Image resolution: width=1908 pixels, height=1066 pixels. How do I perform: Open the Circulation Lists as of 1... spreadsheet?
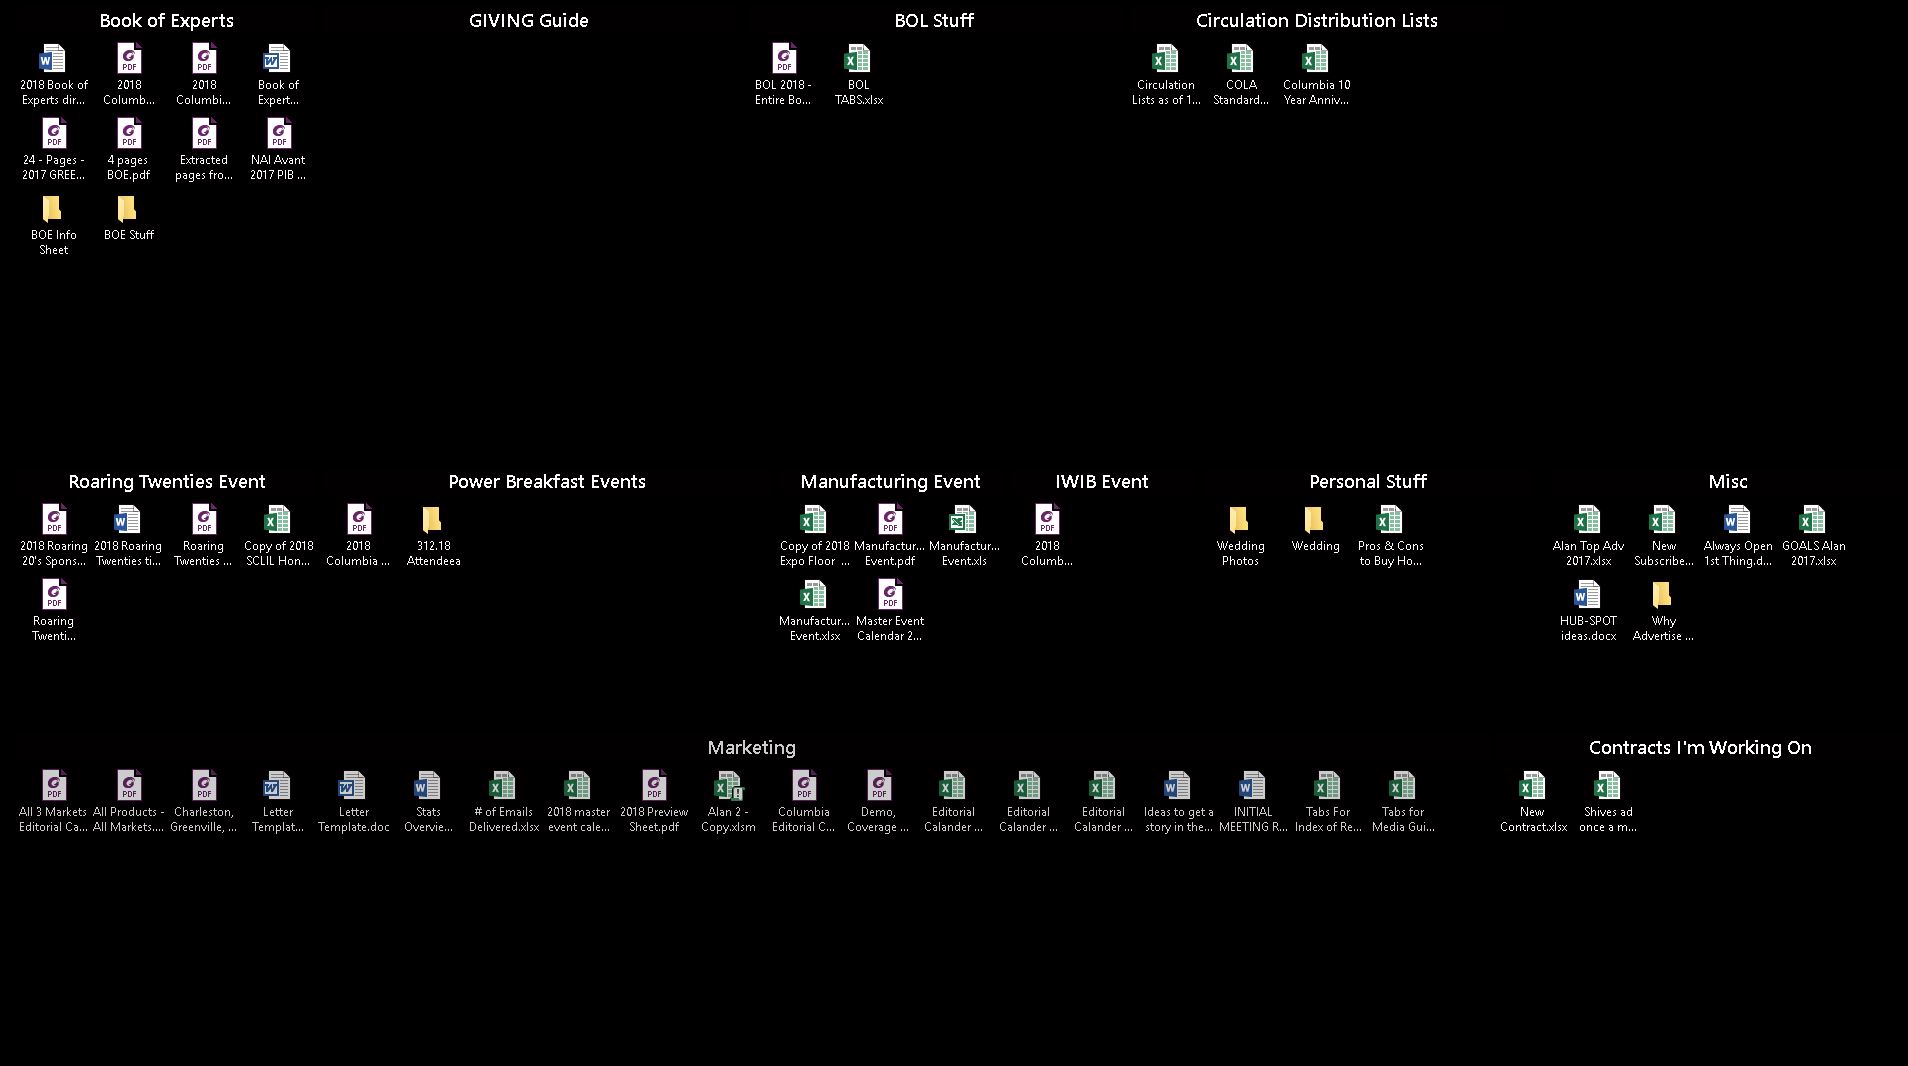click(1165, 74)
